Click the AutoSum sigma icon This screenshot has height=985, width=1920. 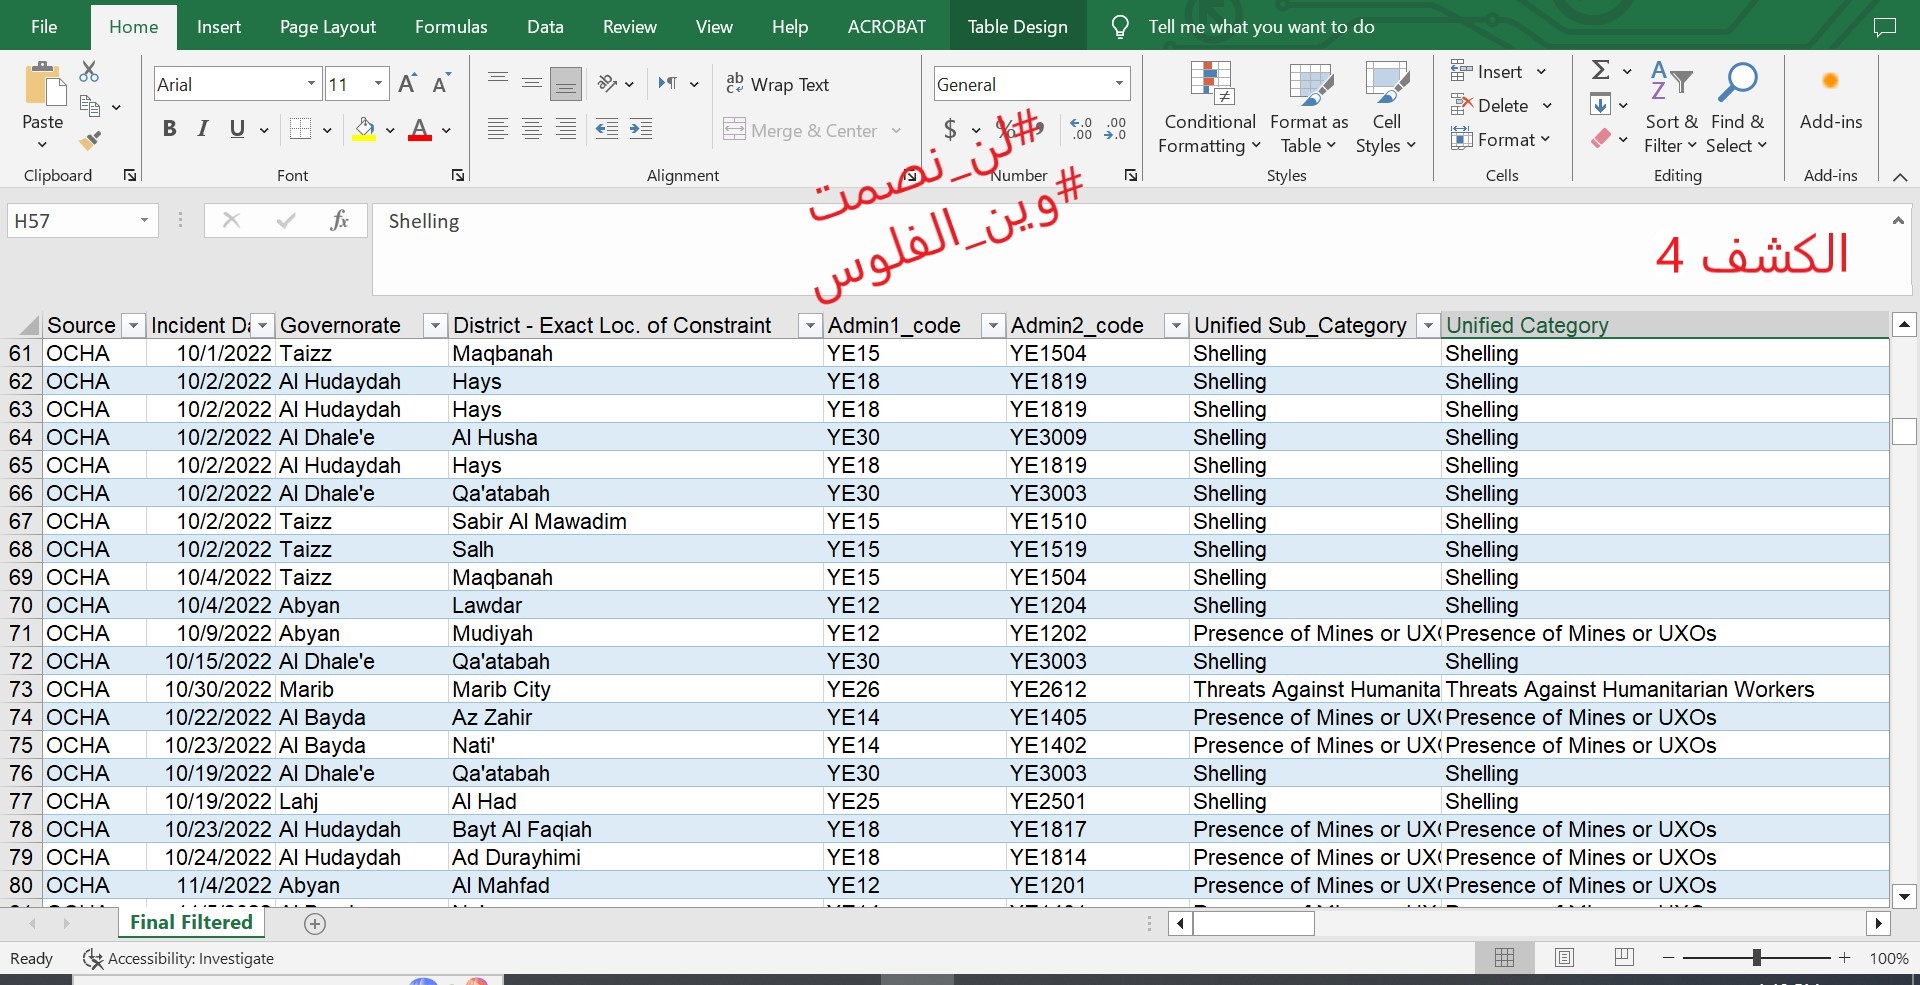pos(1601,70)
